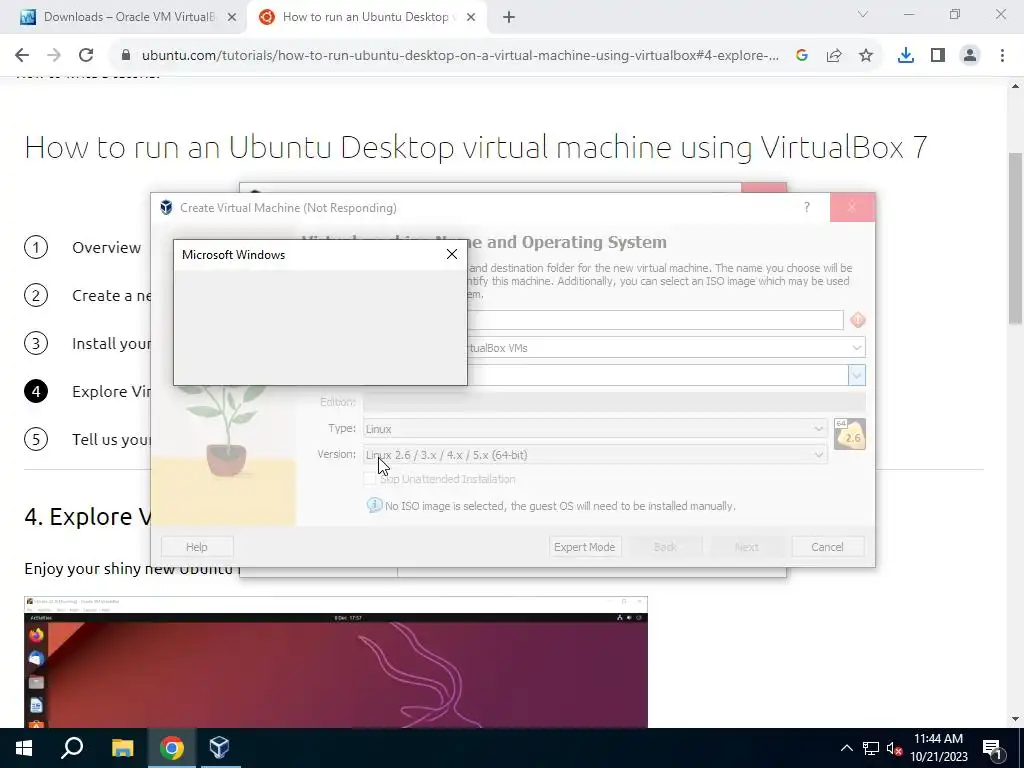The width and height of the screenshot is (1024, 768).
Task: Click the Chrome taskbar icon
Action: (x=172, y=748)
